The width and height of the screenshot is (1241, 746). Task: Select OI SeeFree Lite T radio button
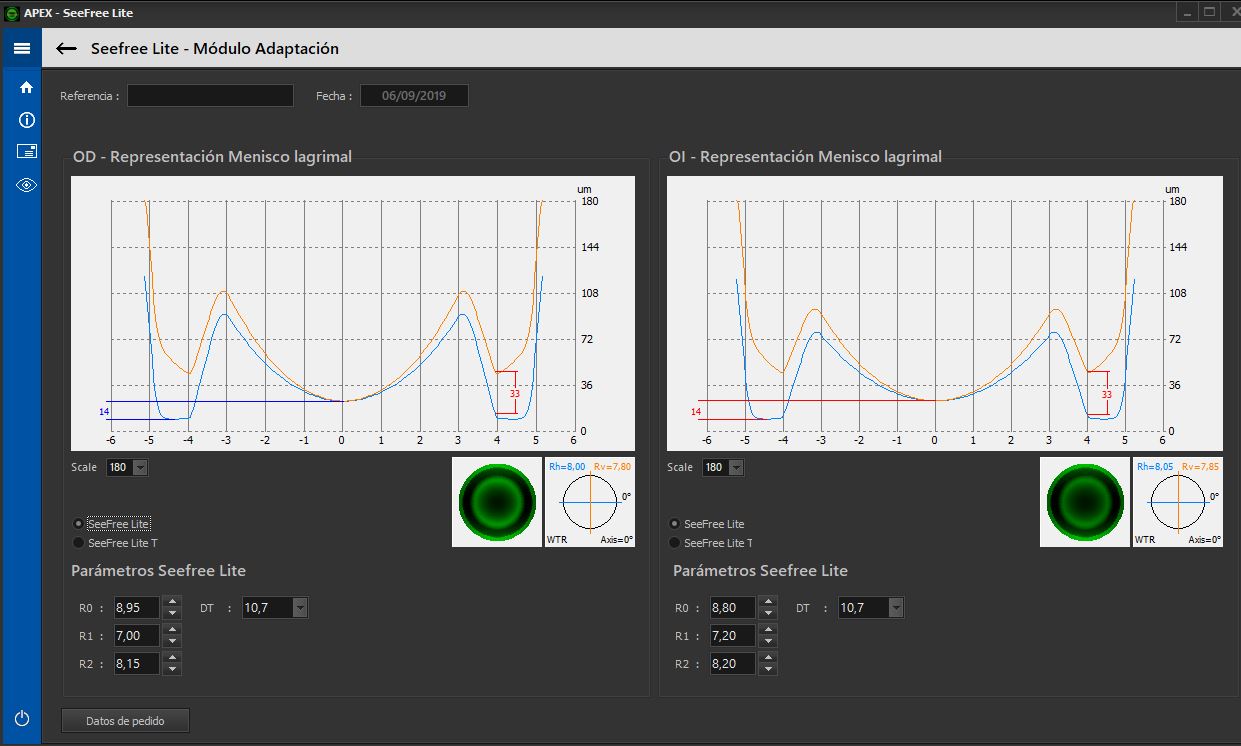675,543
